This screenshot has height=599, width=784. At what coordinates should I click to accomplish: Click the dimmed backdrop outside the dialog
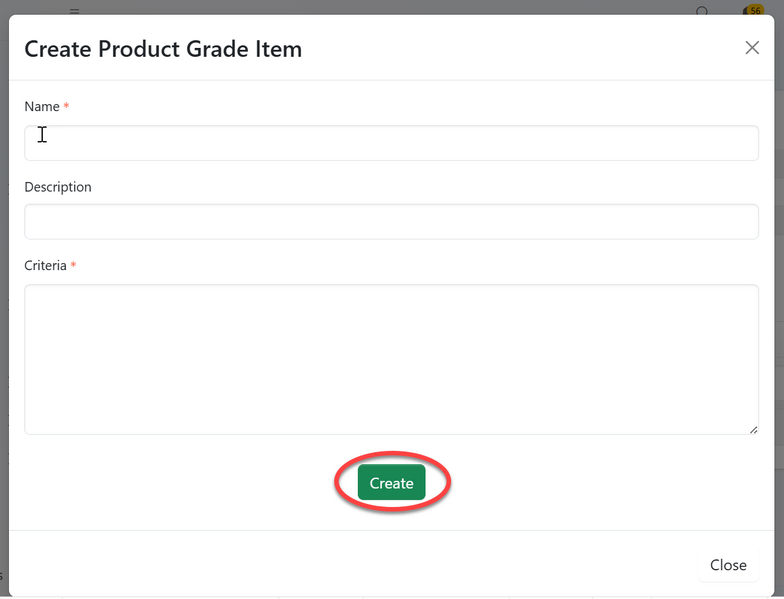pyautogui.click(x=4, y=300)
